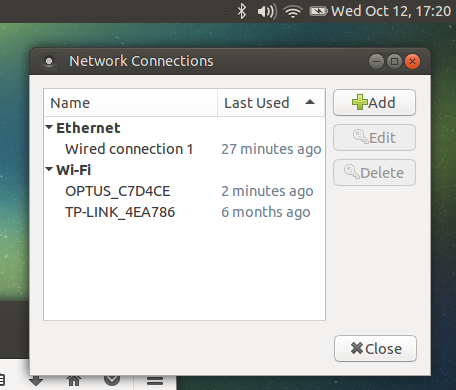
Task: Click the Close button in dialog
Action: (375, 349)
